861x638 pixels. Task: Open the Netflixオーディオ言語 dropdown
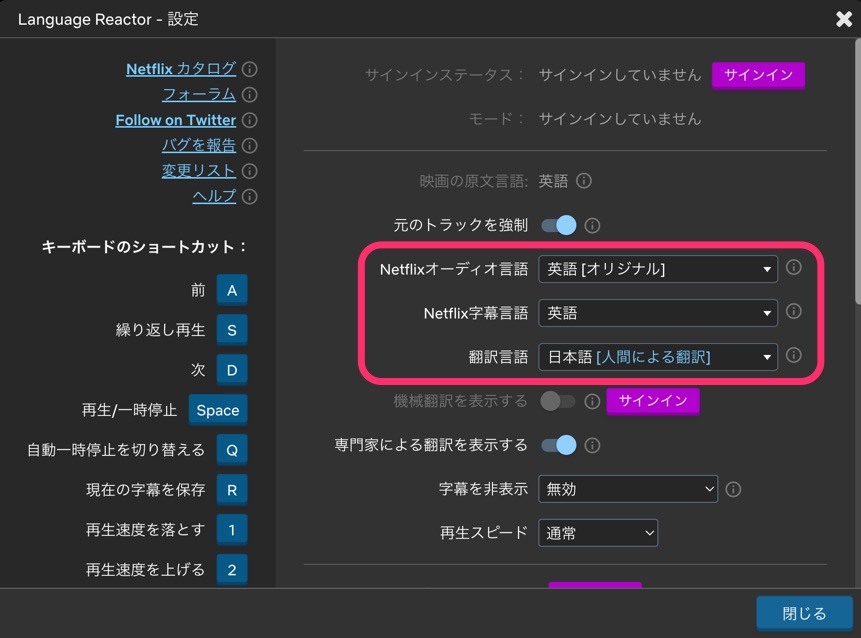tap(658, 268)
